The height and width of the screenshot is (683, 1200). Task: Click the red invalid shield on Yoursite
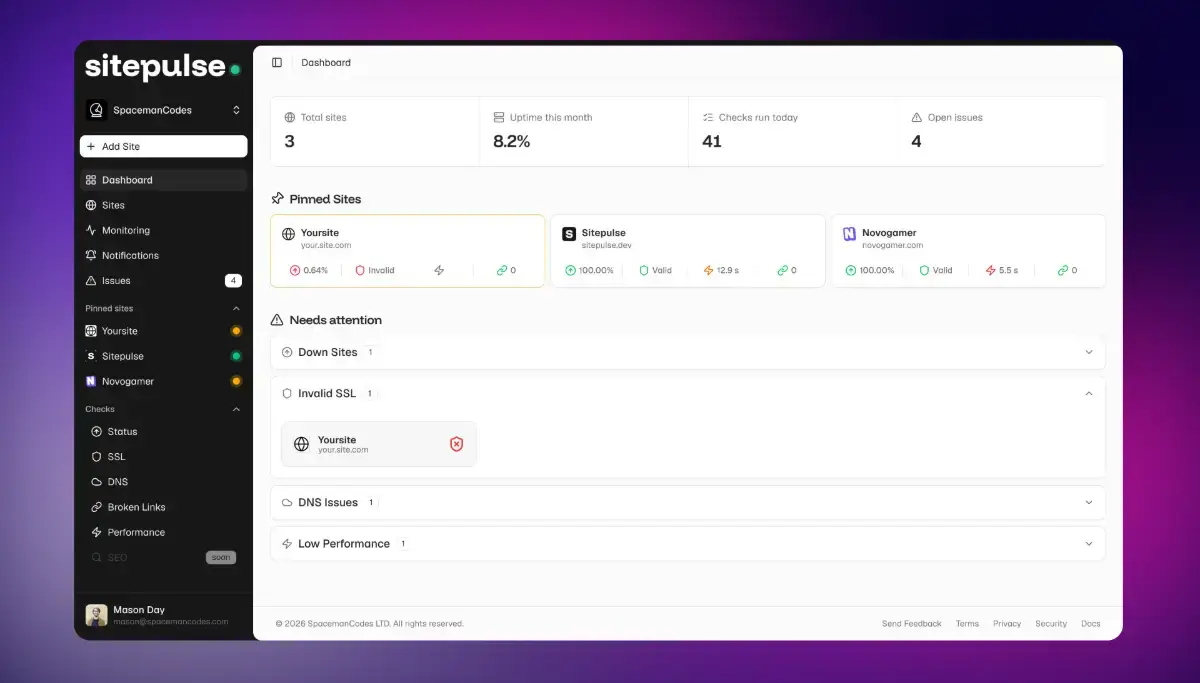(x=456, y=444)
